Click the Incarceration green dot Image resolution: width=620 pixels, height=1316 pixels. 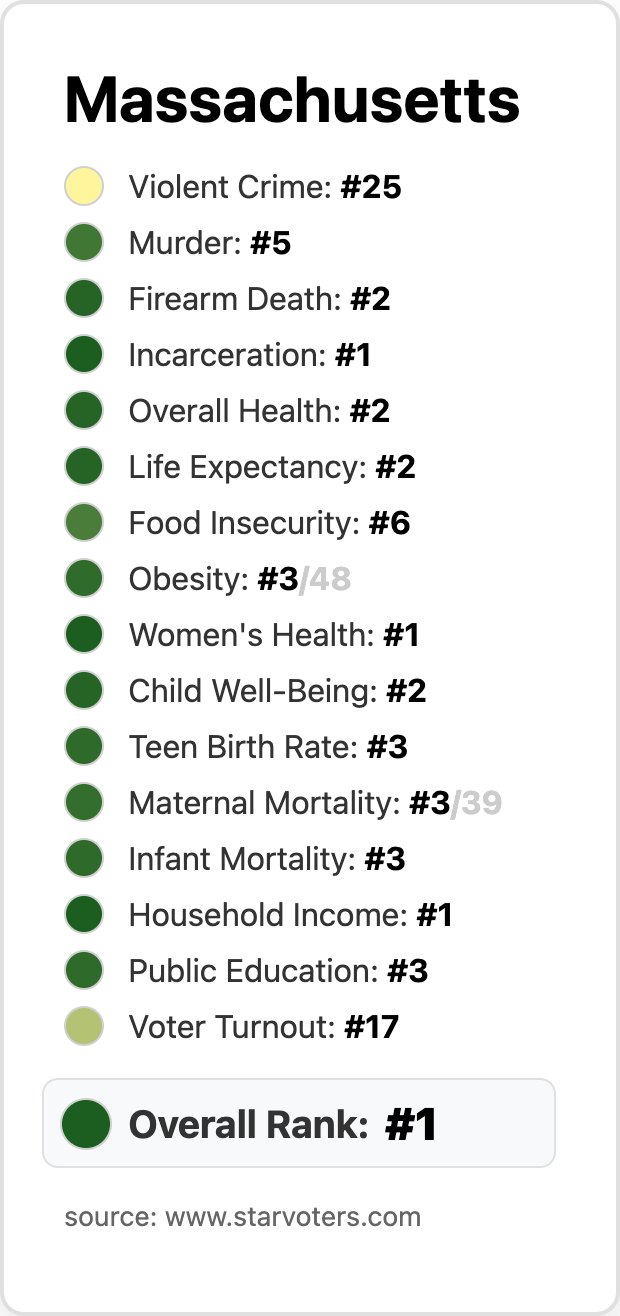click(x=84, y=355)
